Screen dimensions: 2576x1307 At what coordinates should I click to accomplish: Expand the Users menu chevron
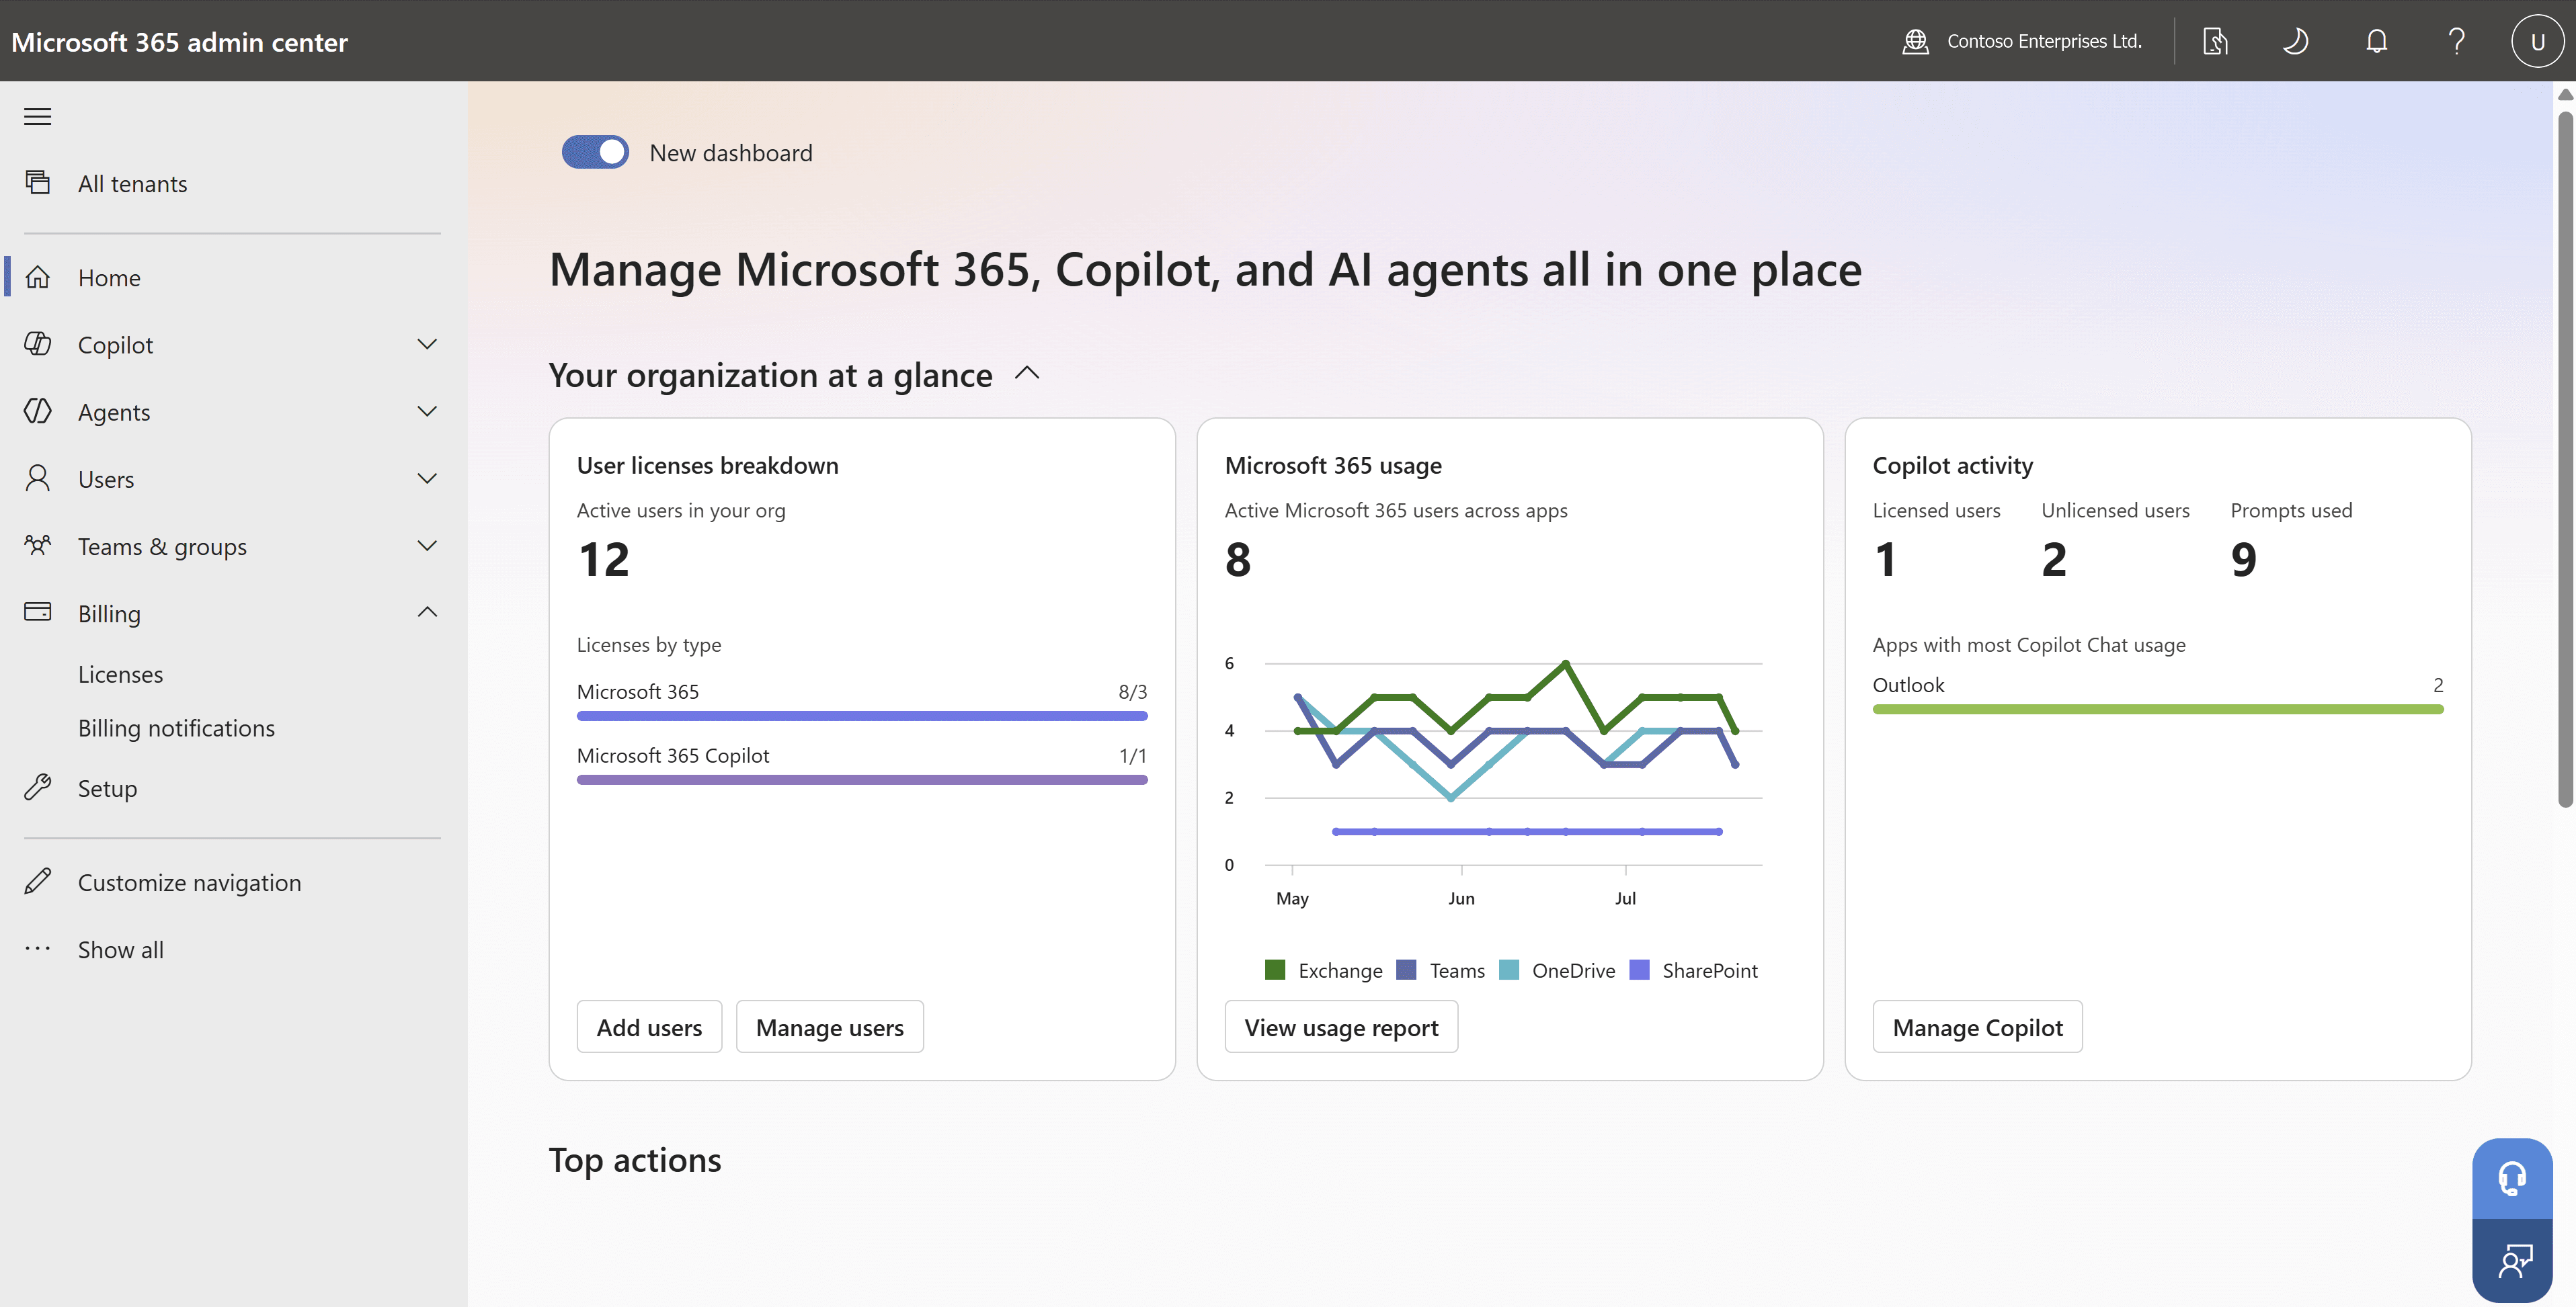427,478
